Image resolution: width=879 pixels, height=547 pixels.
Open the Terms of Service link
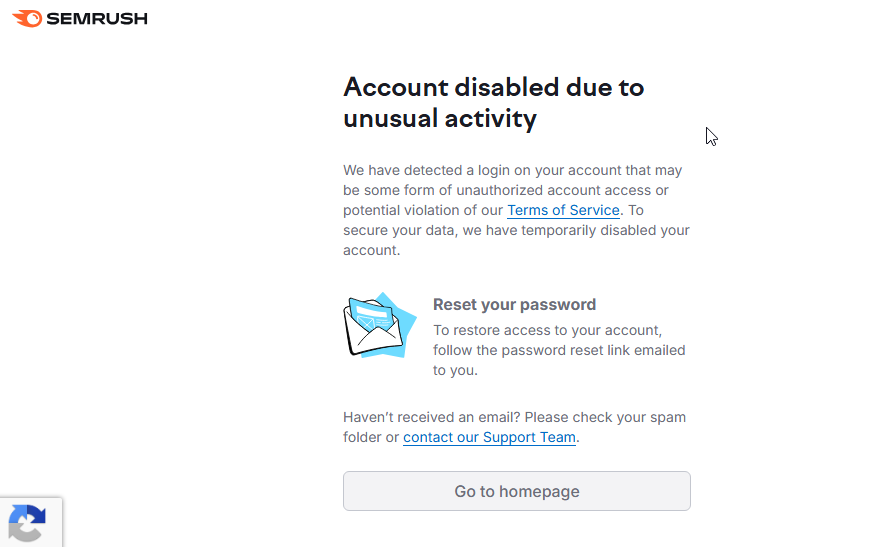tap(564, 210)
